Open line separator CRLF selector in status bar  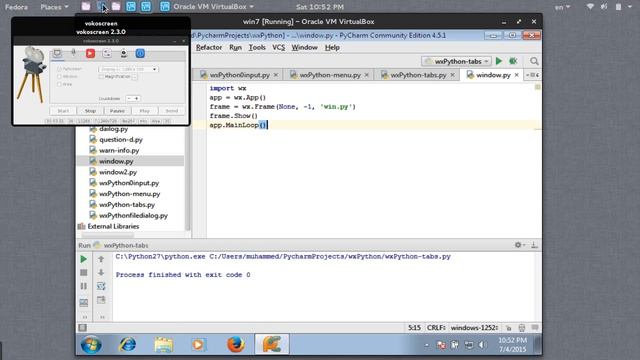pos(436,328)
